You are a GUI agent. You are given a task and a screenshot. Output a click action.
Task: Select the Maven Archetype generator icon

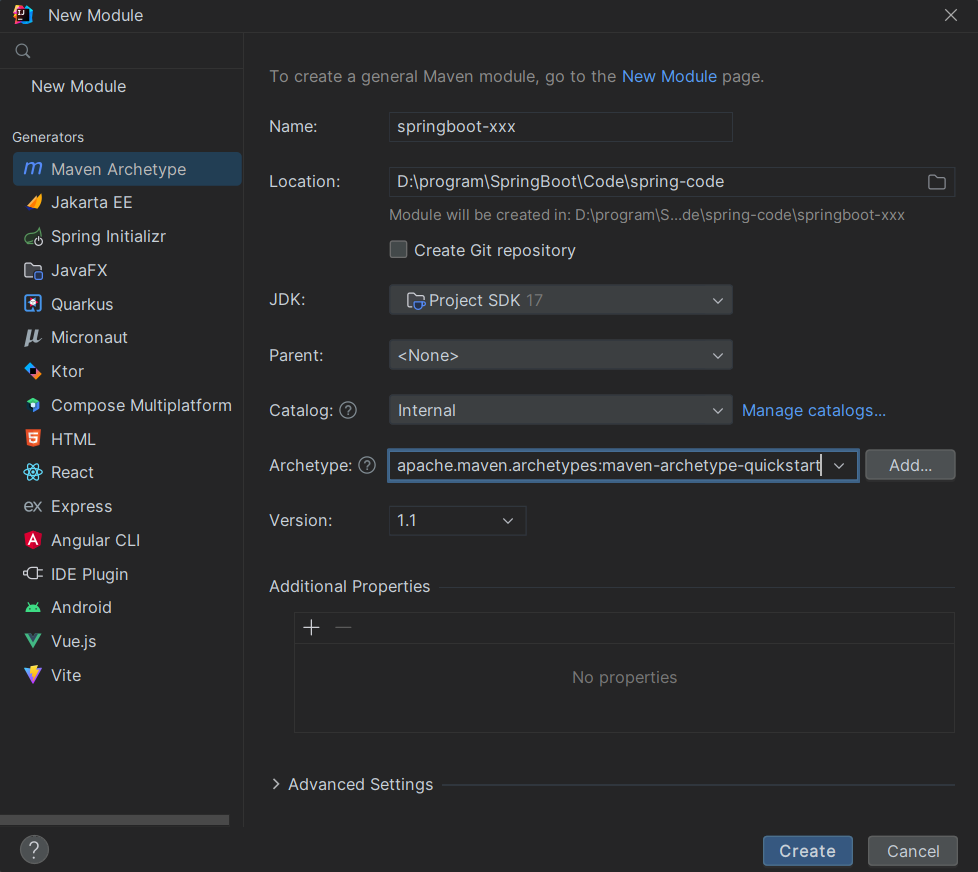33,168
